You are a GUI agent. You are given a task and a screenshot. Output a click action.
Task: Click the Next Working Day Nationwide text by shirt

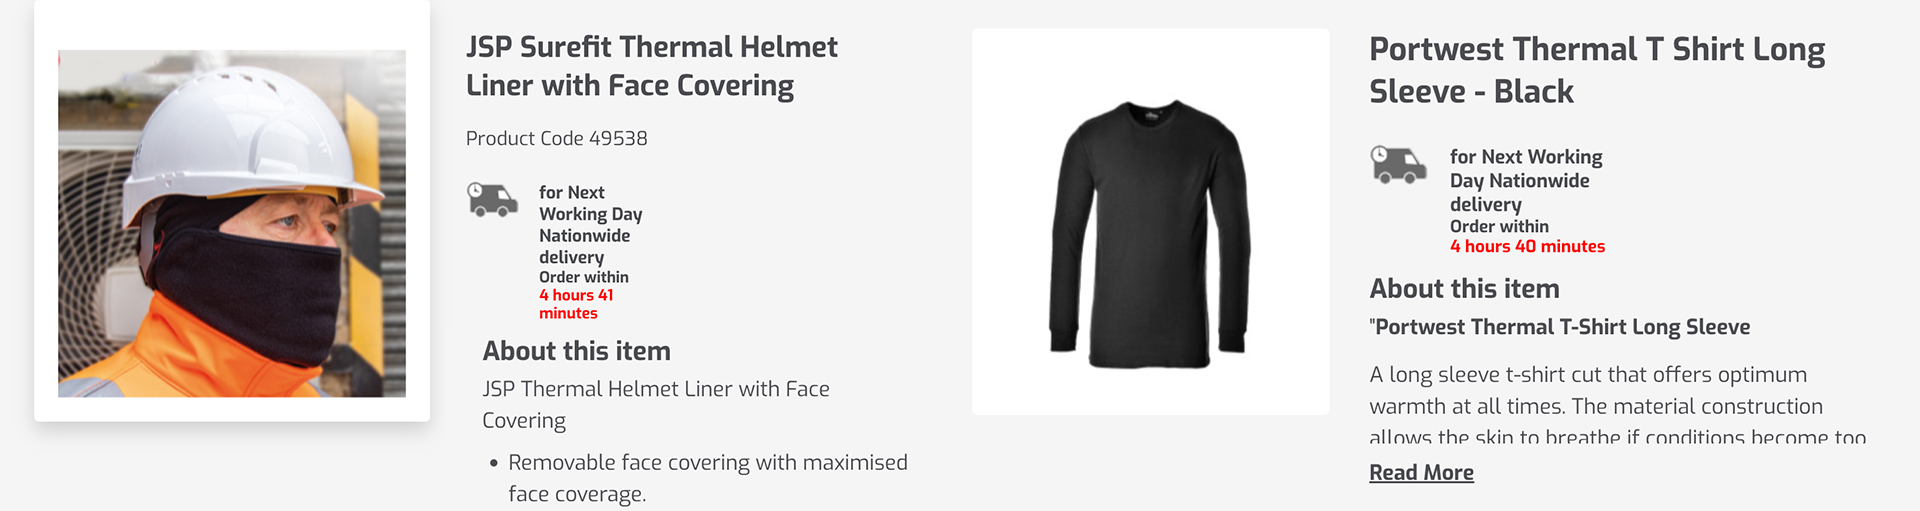(1526, 180)
